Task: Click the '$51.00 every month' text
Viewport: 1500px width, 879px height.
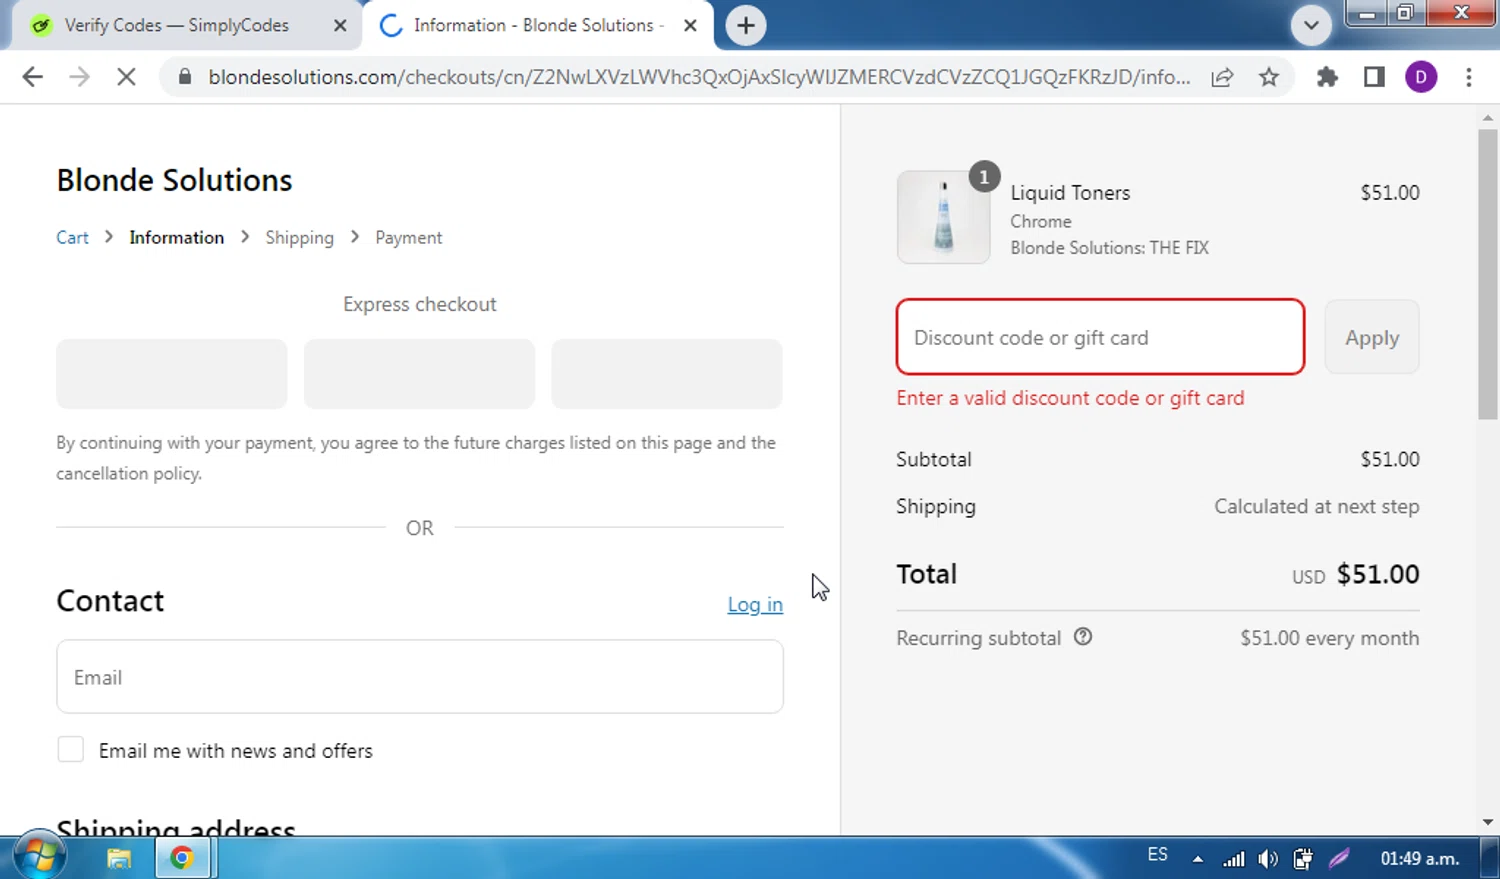Action: [1329, 638]
